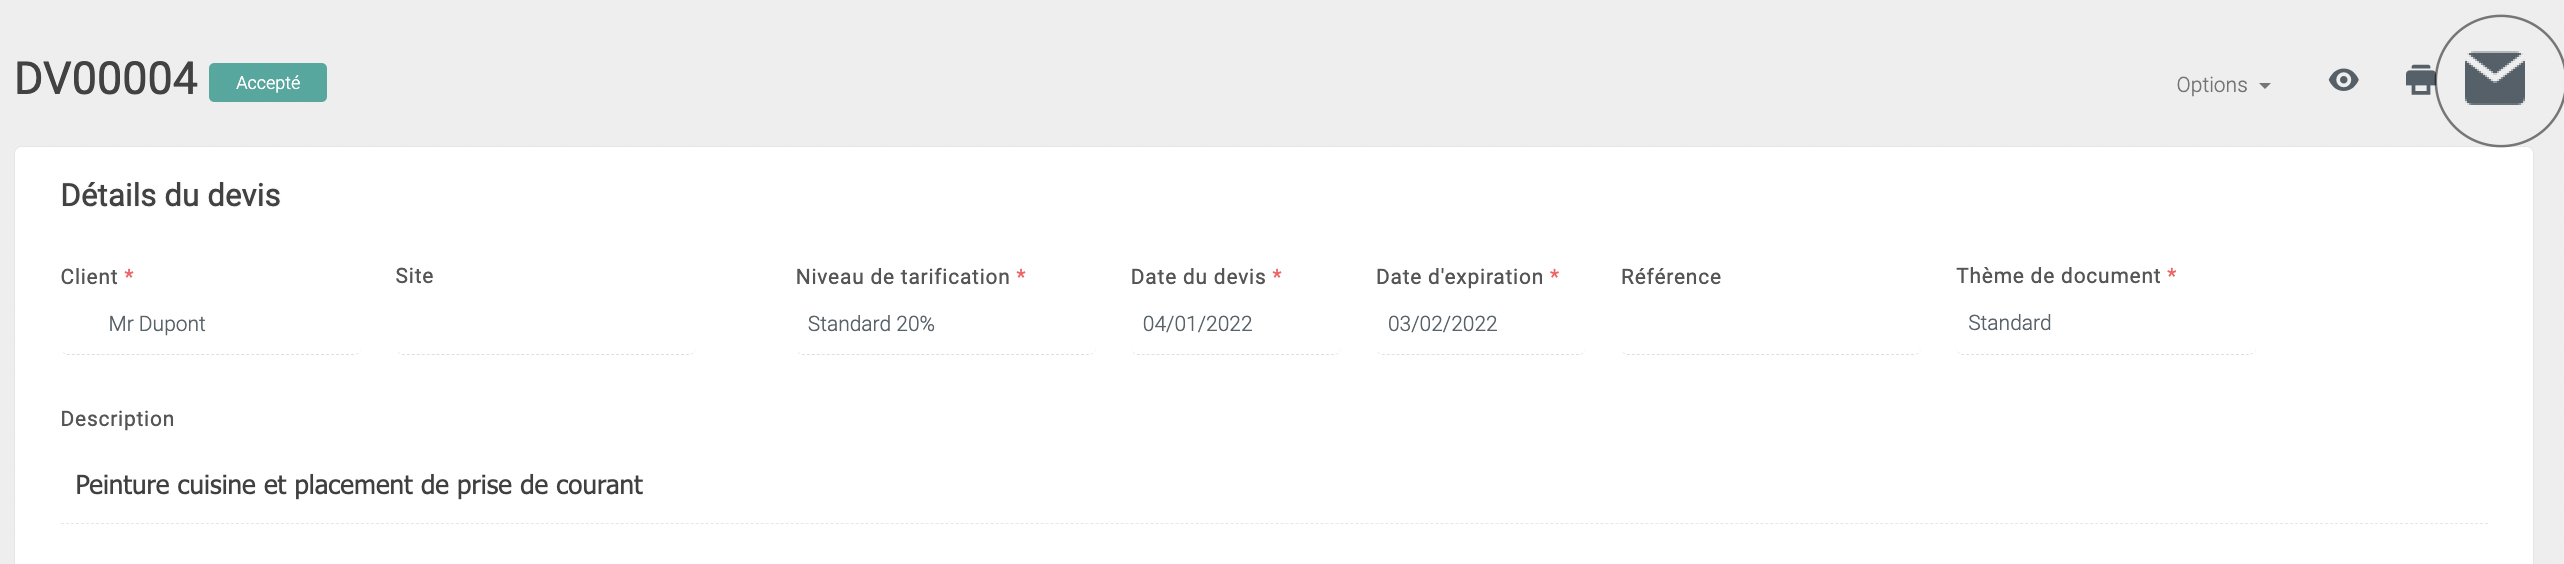Open the Niveau de tarification Standard 20% selector

tap(945, 324)
